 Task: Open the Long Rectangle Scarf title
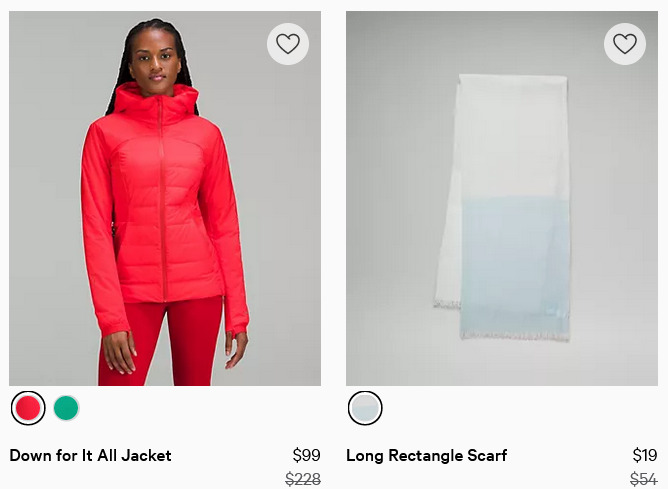point(426,455)
